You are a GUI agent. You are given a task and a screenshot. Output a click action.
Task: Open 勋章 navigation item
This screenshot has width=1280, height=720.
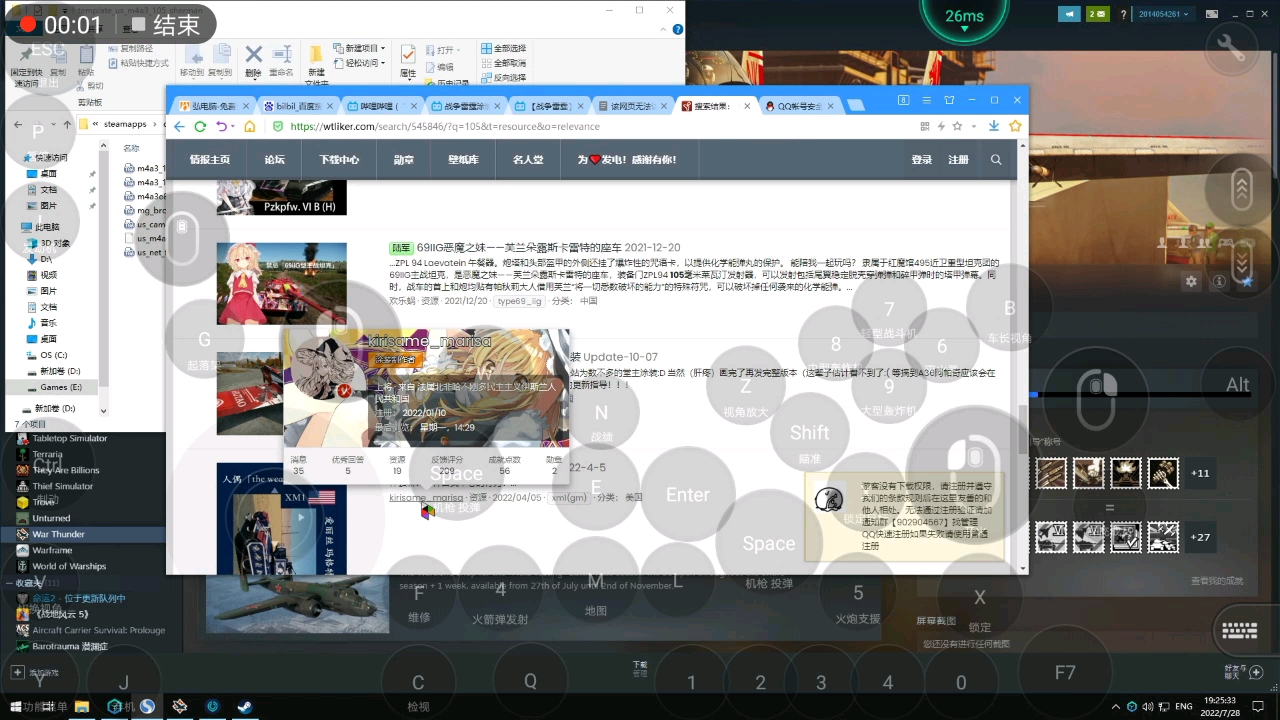[x=404, y=160]
